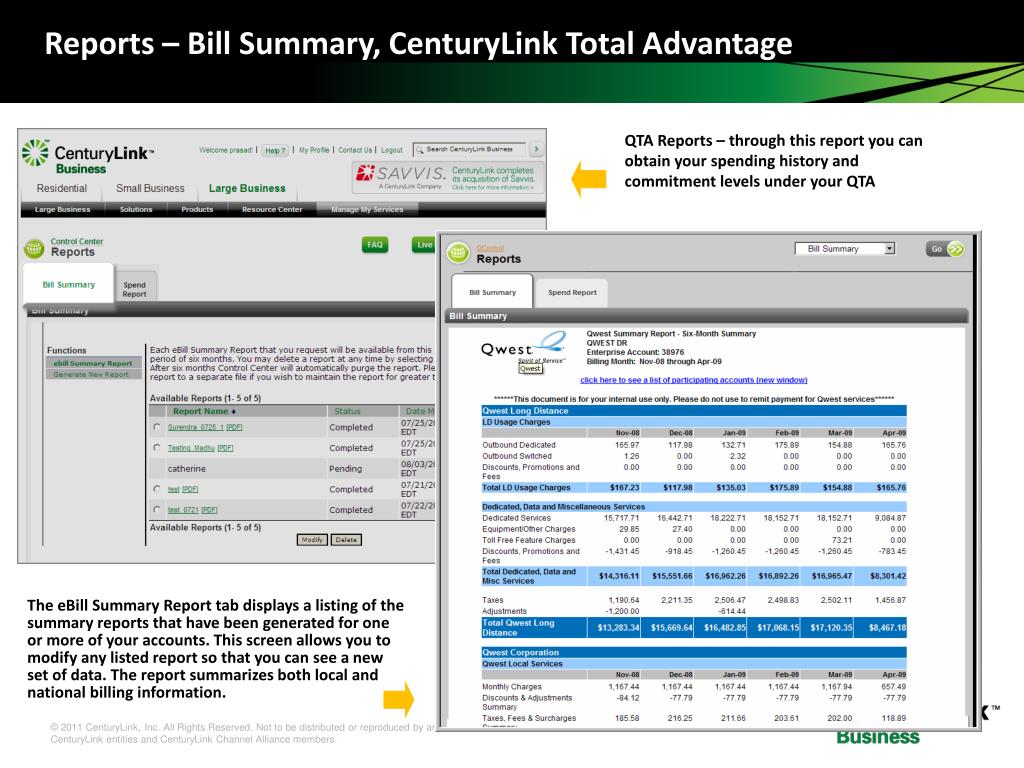Click the Qwest Long Distance section header
The image size is (1024, 768).
(694, 411)
